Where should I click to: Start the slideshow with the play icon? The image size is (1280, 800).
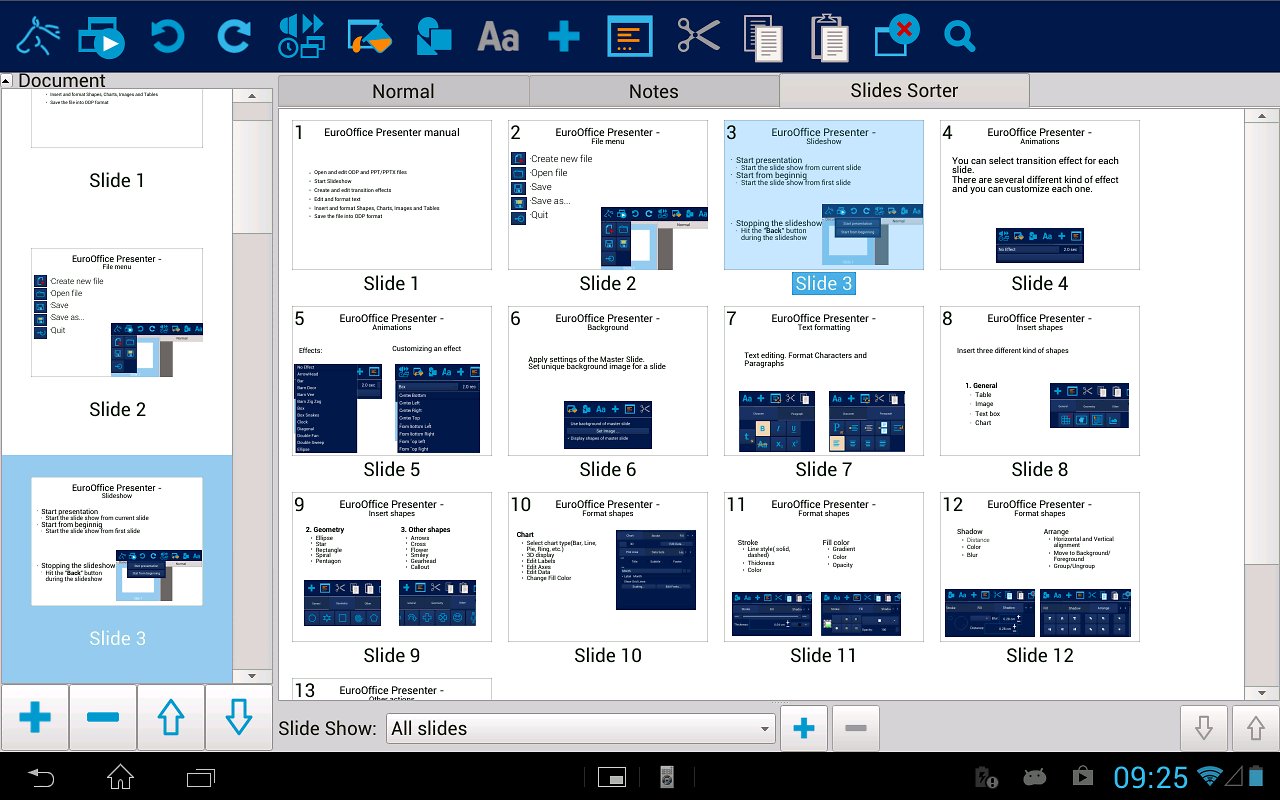click(101, 37)
